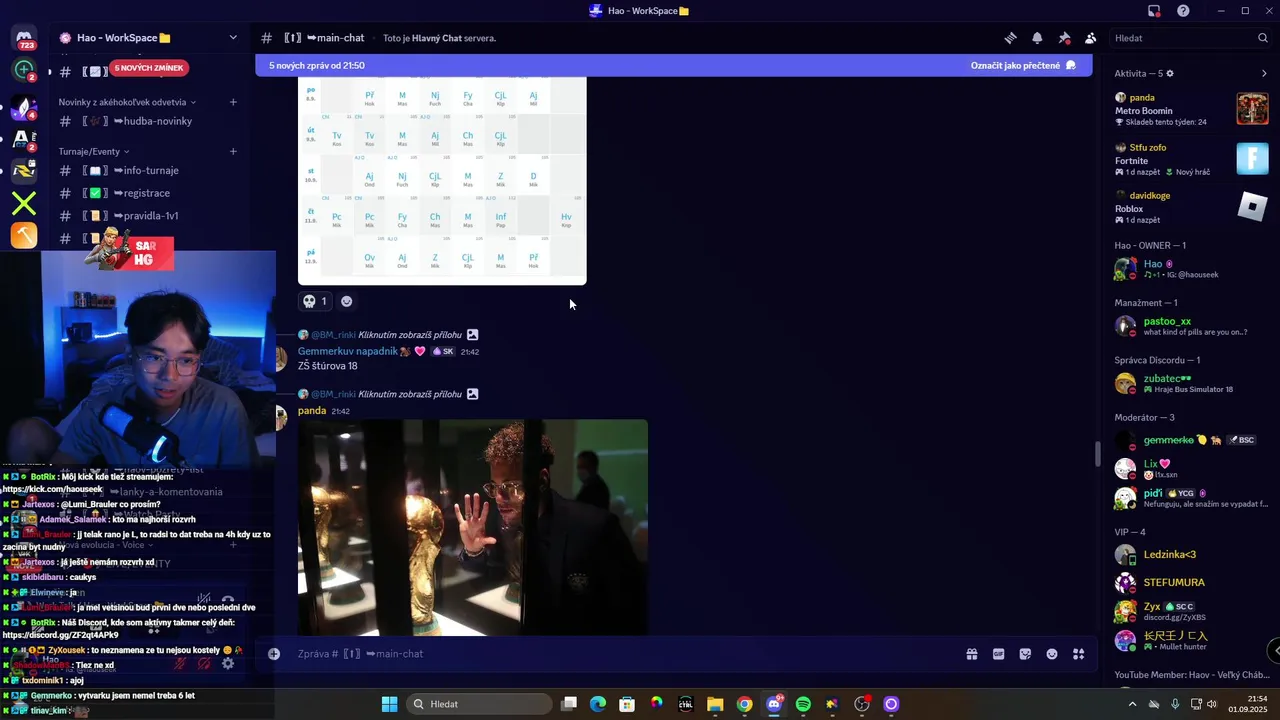The width and height of the screenshot is (1280, 720).
Task: Toggle the member list
Action: [x=1091, y=38]
